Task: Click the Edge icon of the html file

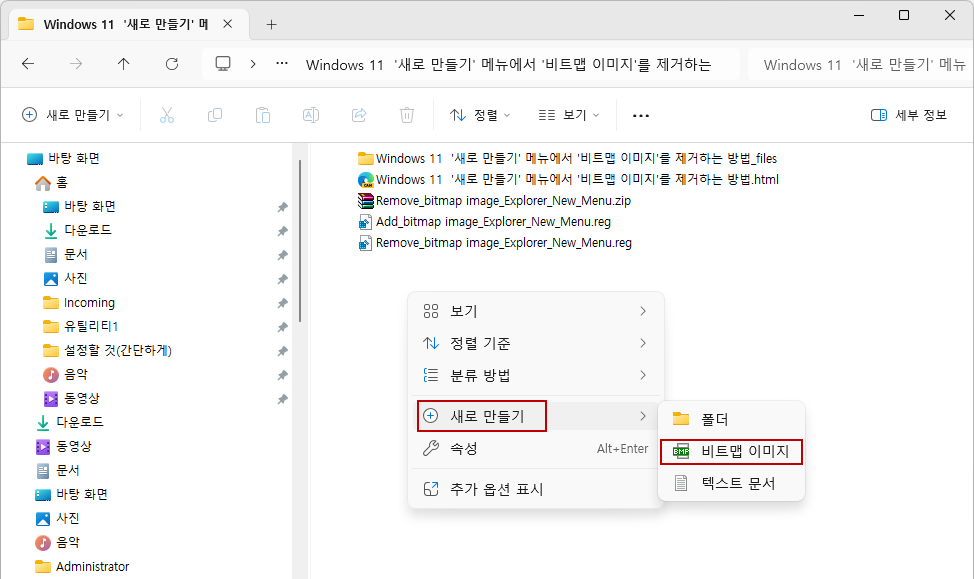Action: pos(365,180)
